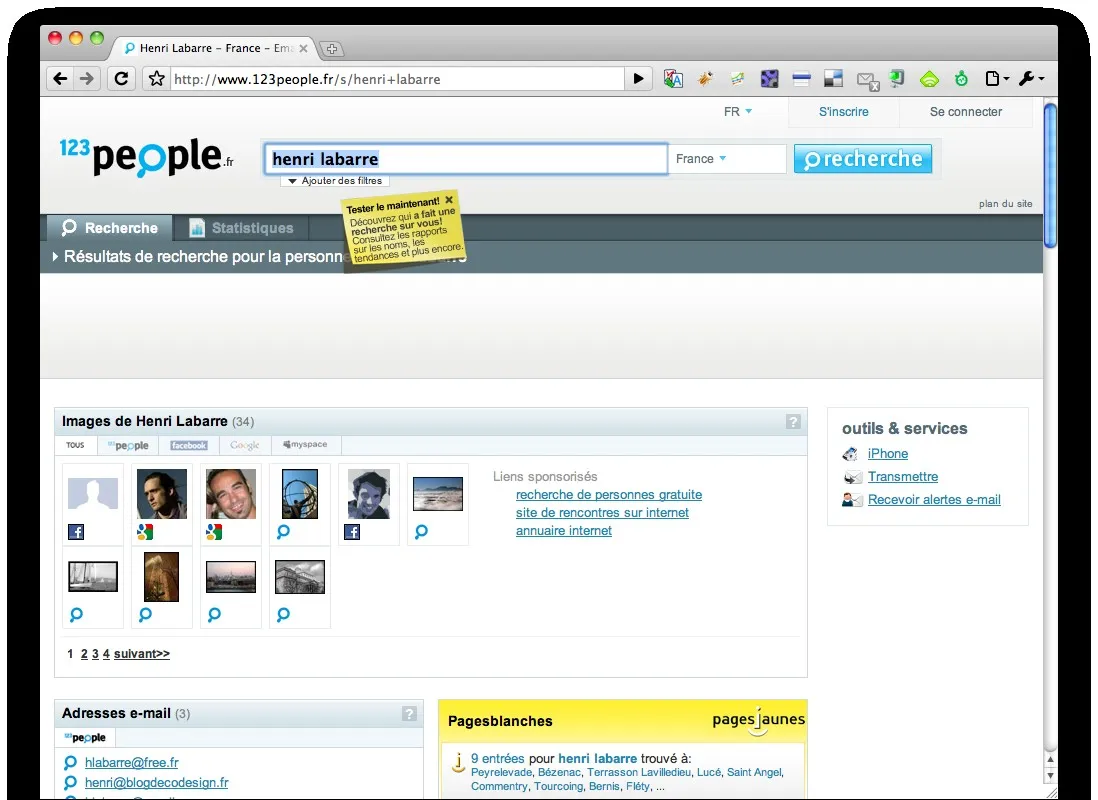Open the smiling man photo thumbnail
The width and height of the screenshot is (1098, 800).
tap(231, 494)
